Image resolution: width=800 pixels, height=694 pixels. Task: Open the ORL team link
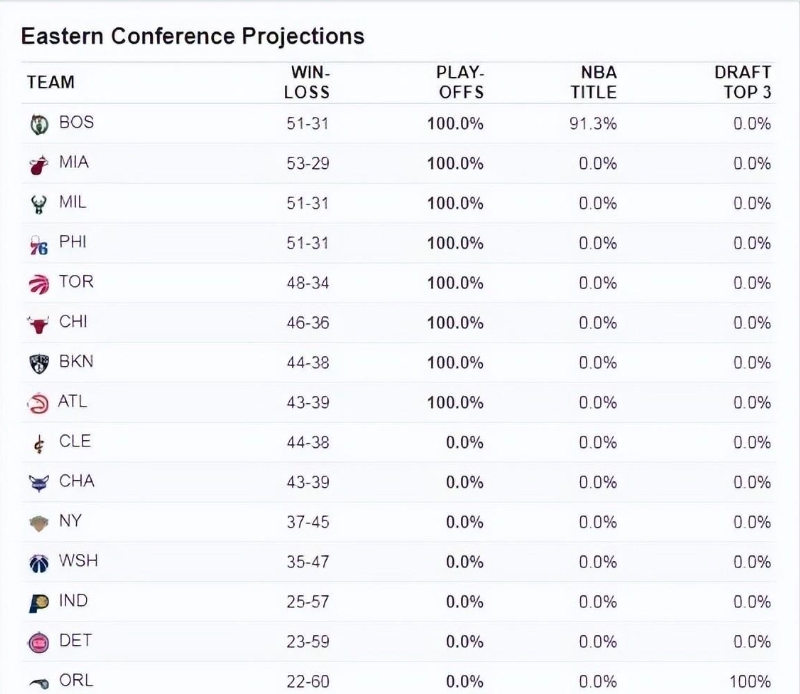[76, 680]
